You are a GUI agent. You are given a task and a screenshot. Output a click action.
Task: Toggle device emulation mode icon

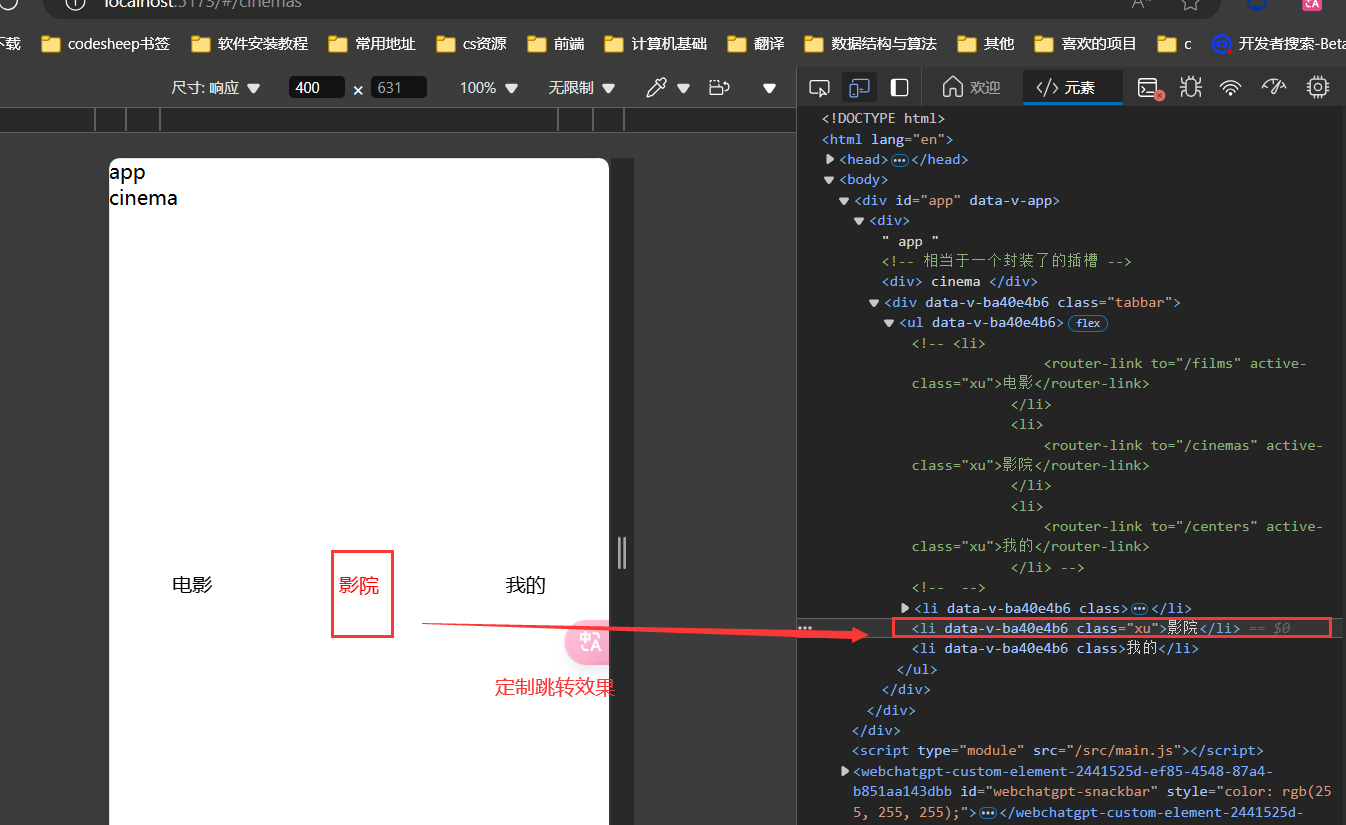coord(860,88)
